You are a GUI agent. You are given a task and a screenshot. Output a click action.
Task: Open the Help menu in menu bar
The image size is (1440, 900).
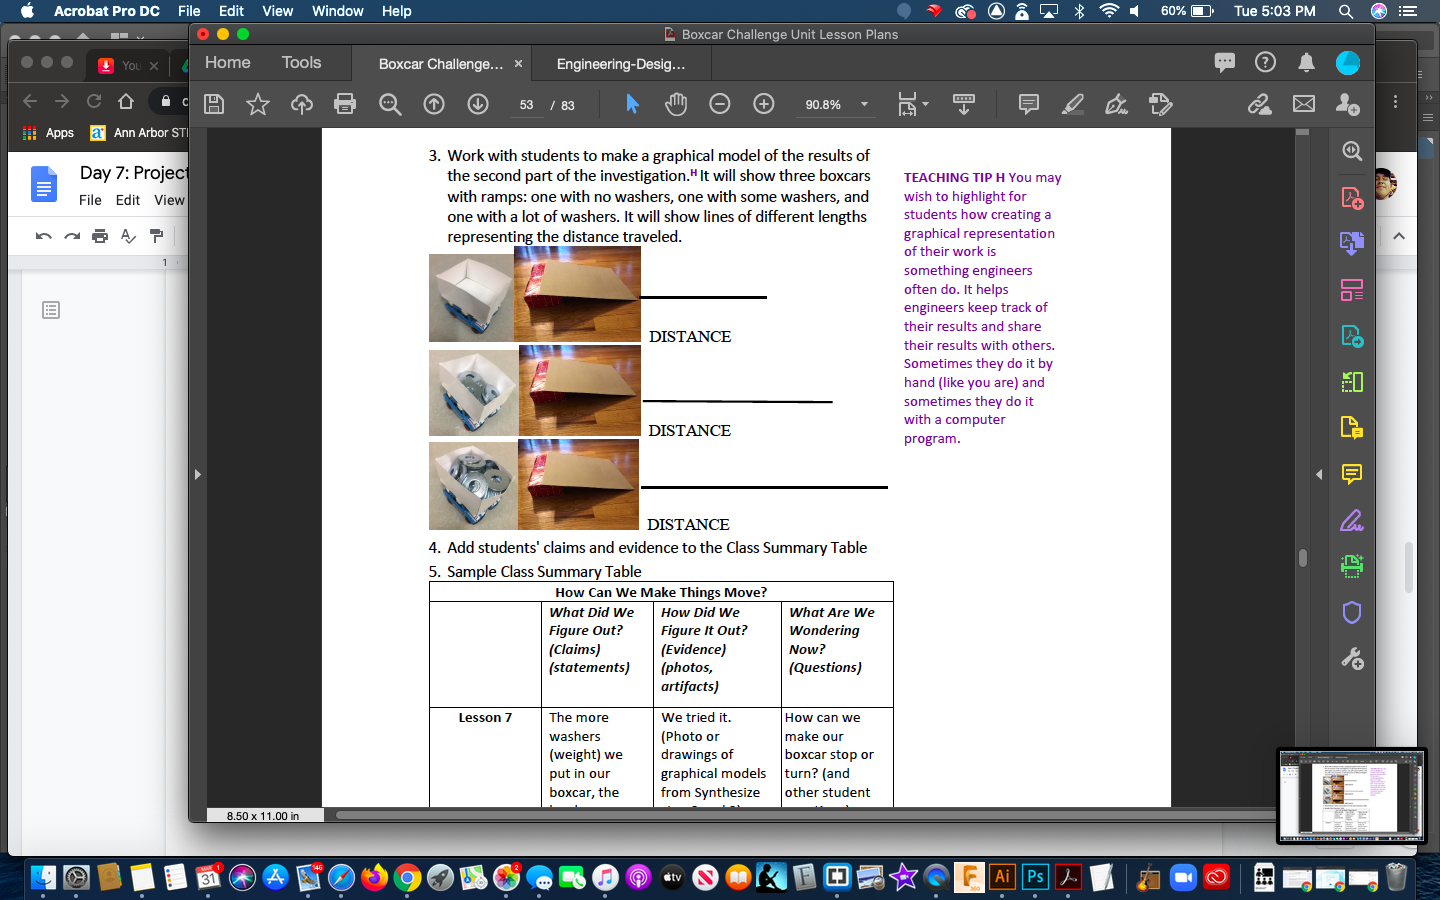click(x=396, y=11)
